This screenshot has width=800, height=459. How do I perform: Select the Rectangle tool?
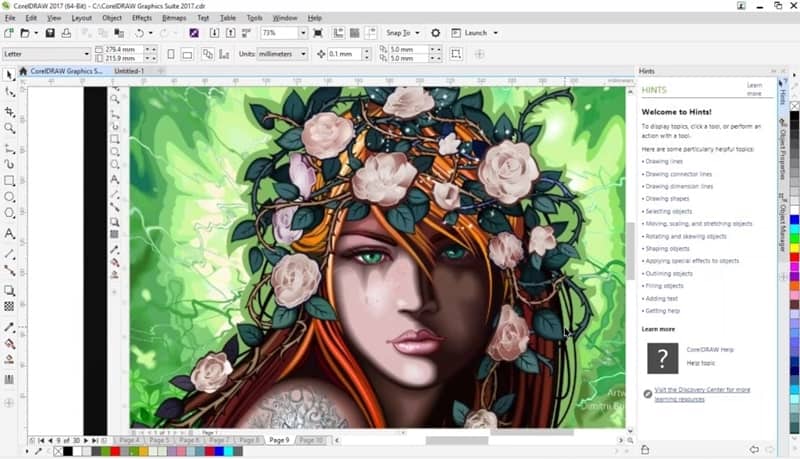(9, 181)
